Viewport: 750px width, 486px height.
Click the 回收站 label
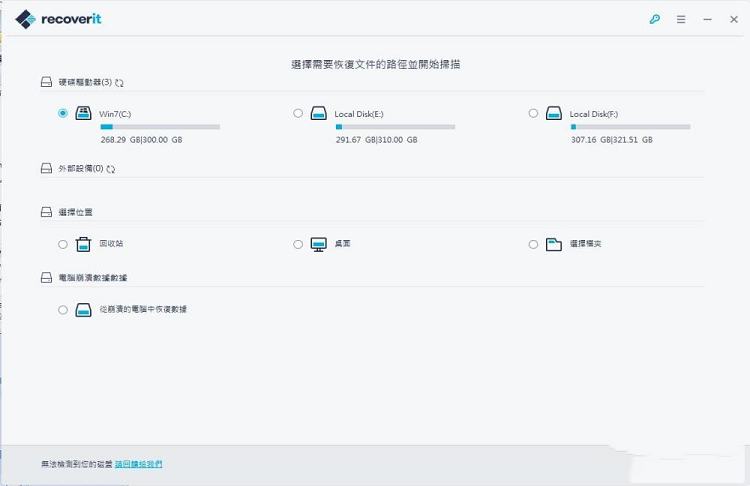point(111,243)
